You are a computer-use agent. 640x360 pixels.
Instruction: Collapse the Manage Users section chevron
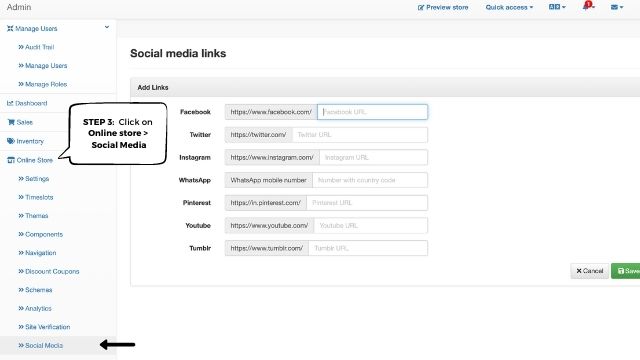pos(107,27)
